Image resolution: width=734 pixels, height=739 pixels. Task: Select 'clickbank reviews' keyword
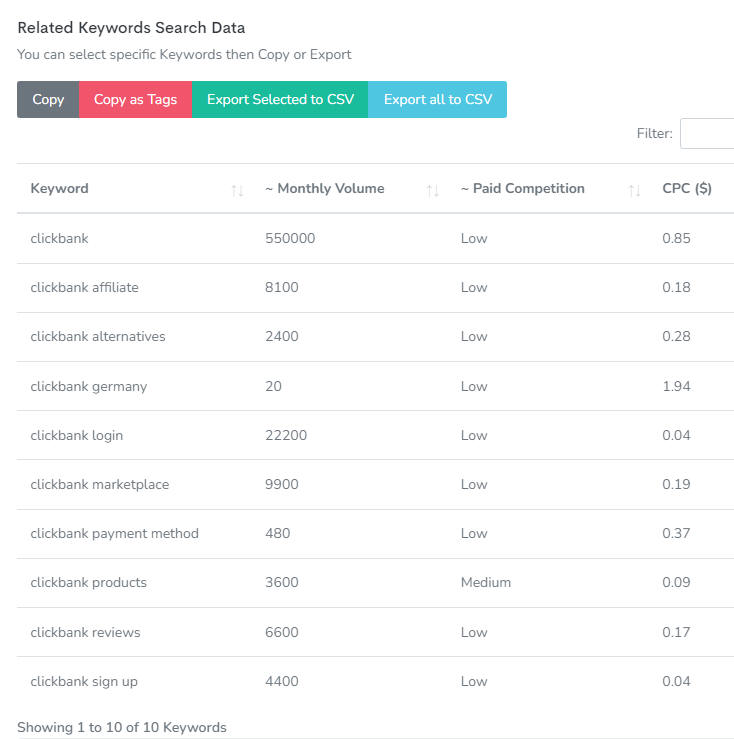85,632
